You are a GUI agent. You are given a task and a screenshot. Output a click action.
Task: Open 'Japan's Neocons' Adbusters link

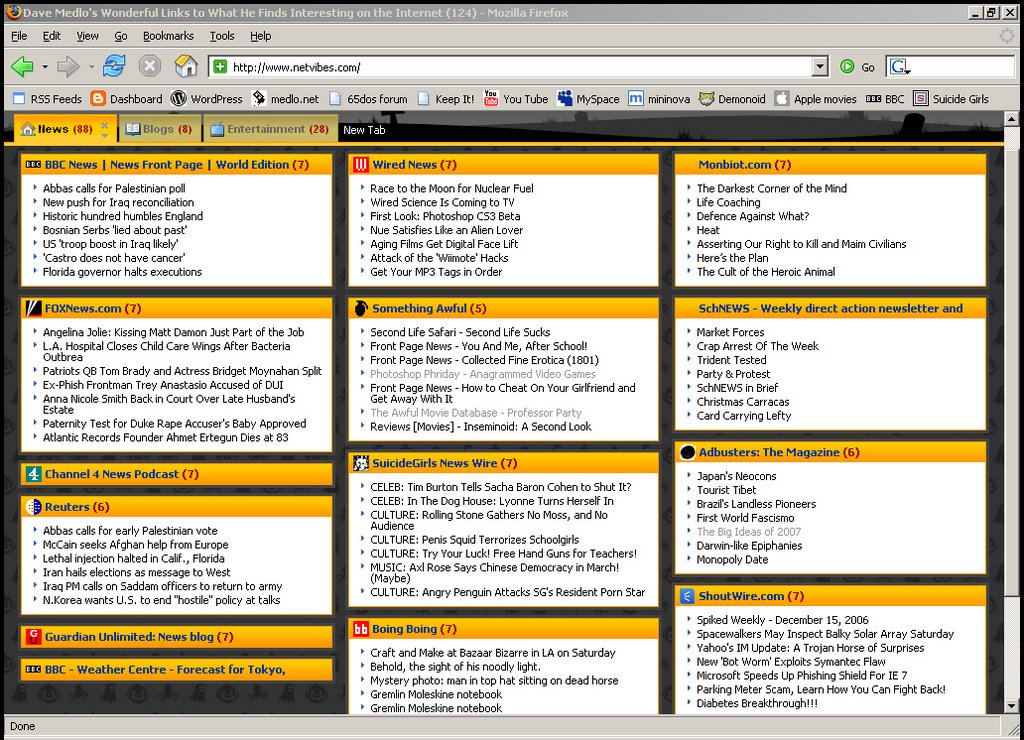pyautogui.click(x=736, y=476)
